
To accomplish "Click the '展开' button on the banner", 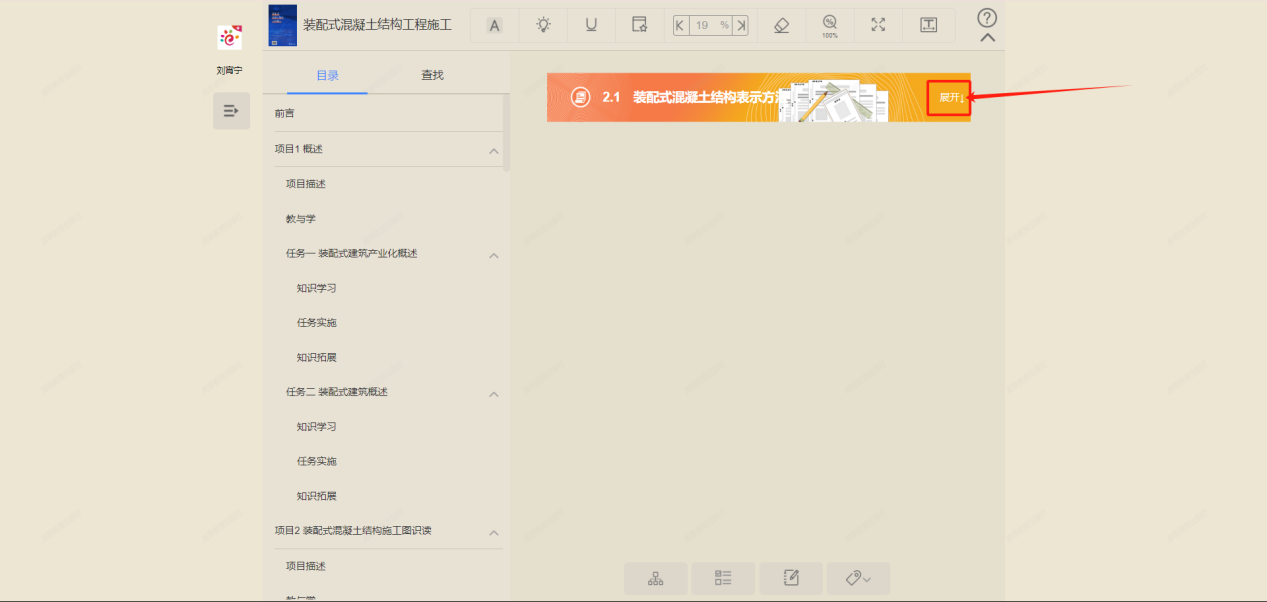I will 949,98.
